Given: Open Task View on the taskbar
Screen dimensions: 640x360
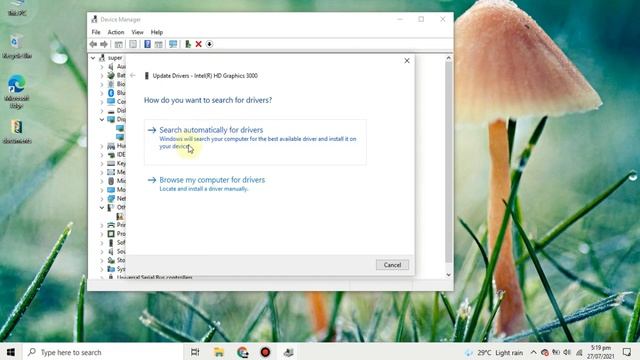Looking at the screenshot, I should (x=195, y=352).
